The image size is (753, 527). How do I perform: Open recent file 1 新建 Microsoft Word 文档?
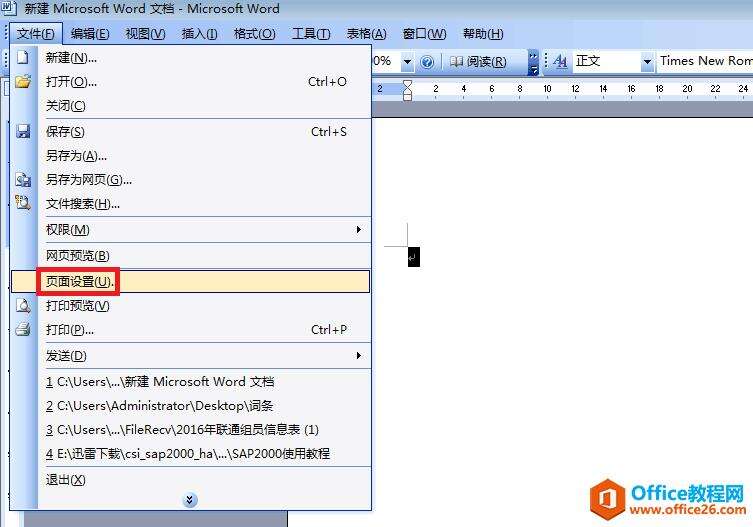coord(190,382)
